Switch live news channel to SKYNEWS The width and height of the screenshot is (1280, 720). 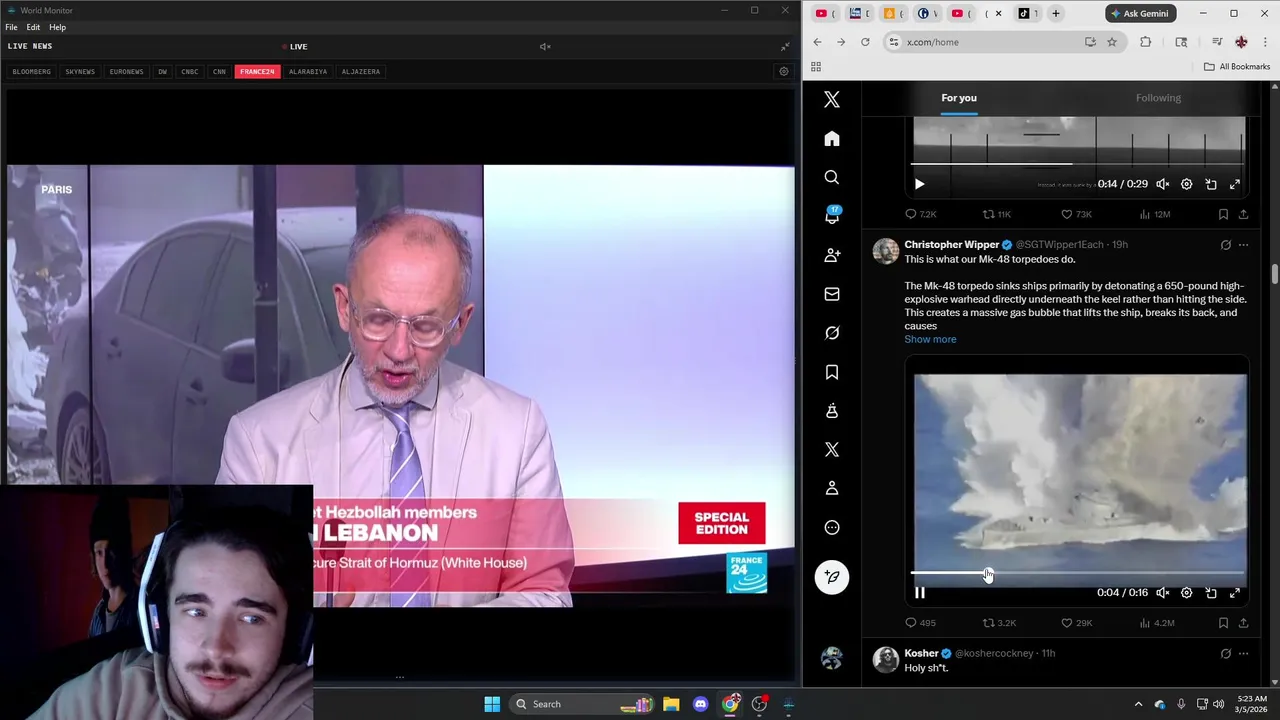80,71
